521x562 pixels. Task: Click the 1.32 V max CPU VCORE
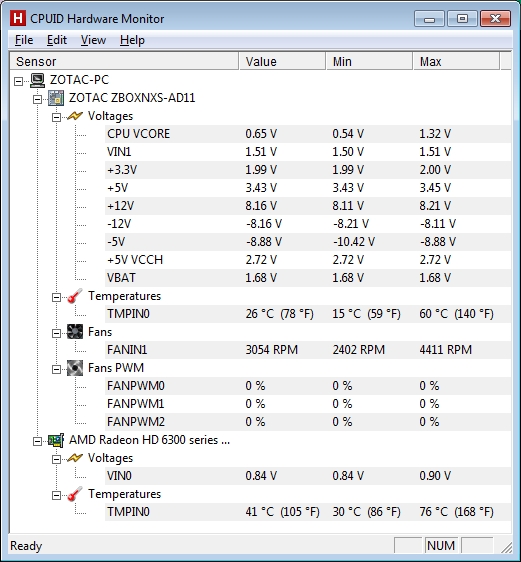tap(435, 134)
